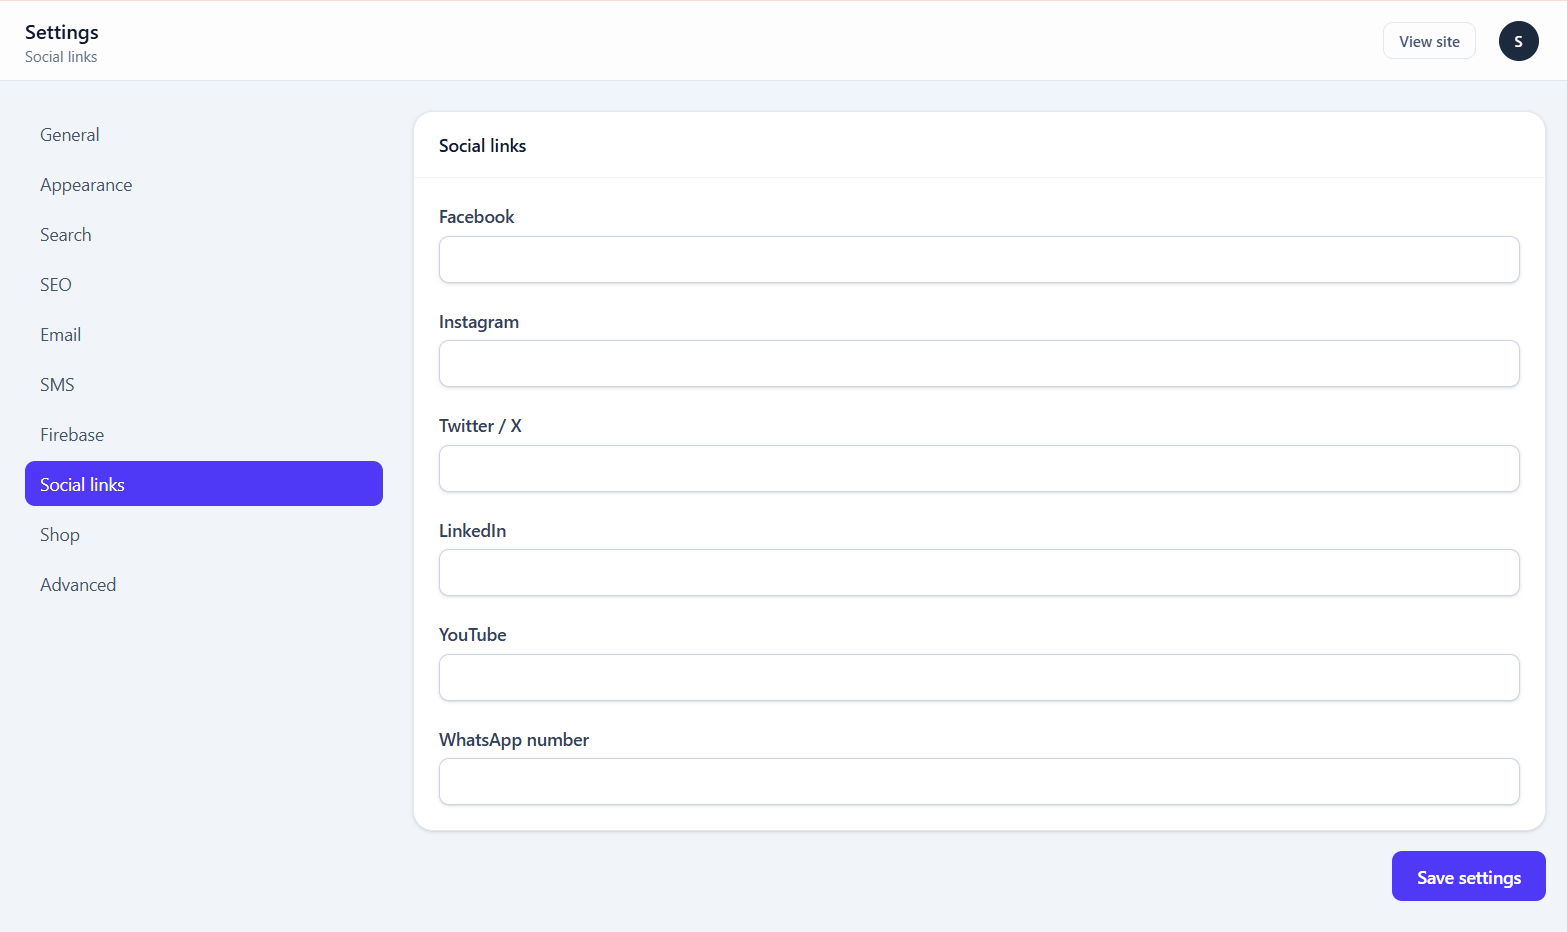
Task: Go to Advanced settings
Action: coord(204,584)
